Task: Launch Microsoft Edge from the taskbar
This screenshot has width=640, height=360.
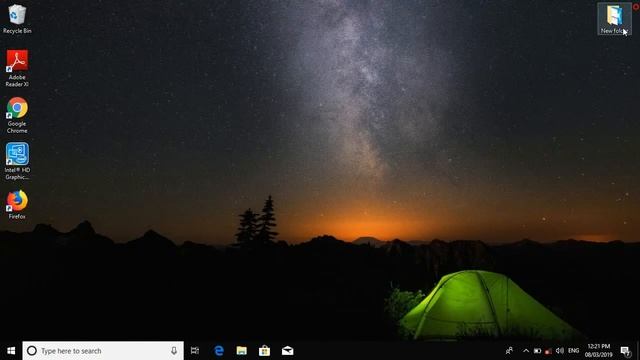Action: coord(219,351)
